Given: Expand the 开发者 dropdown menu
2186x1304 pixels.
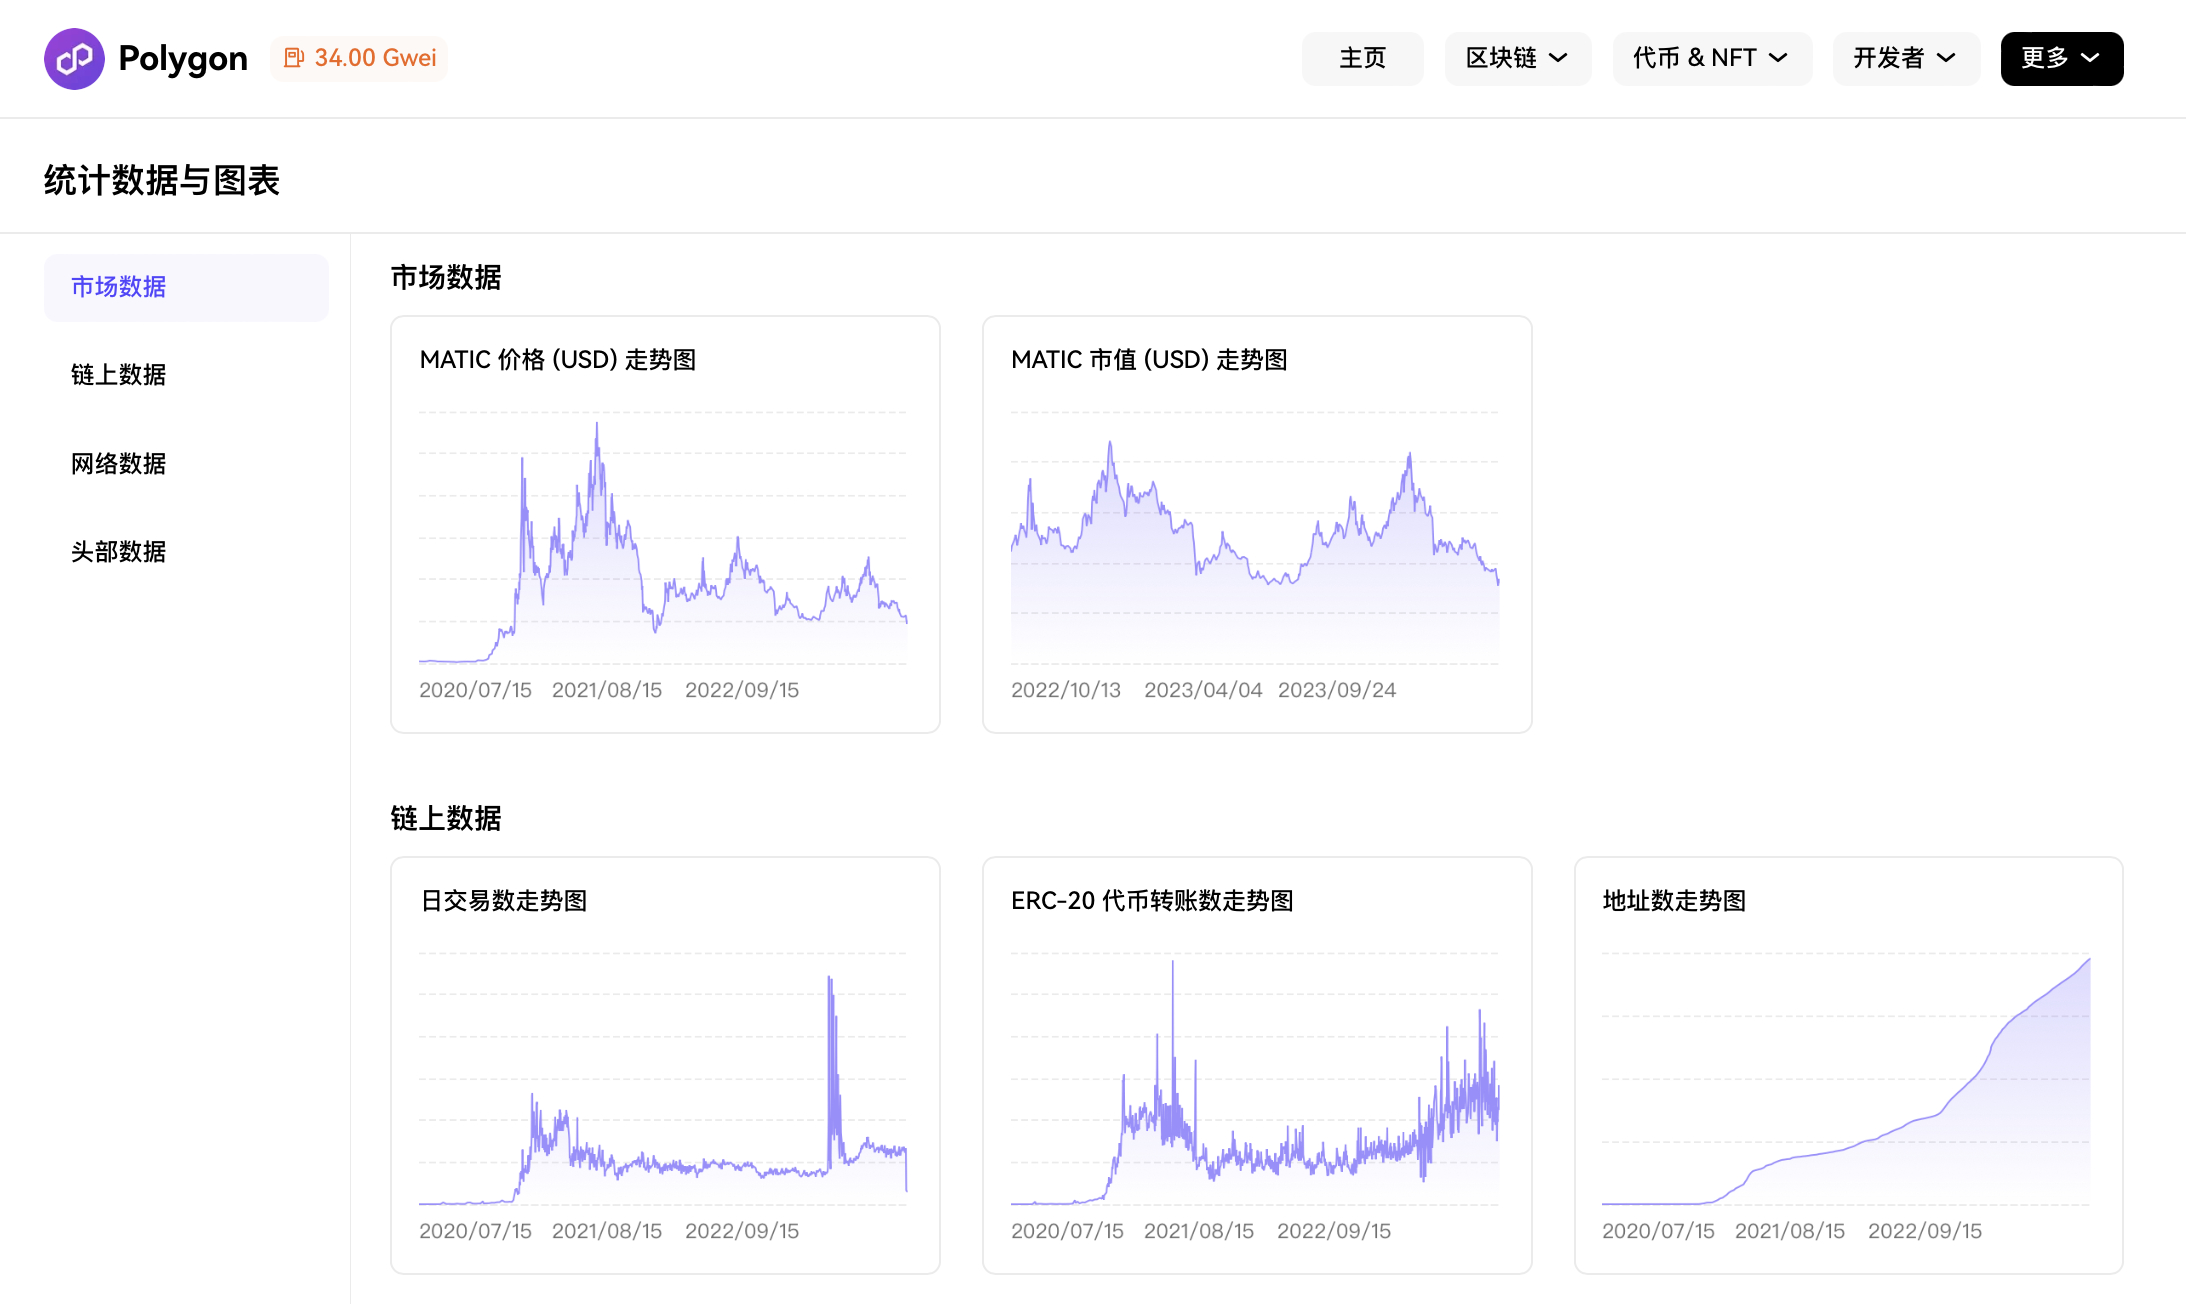Looking at the screenshot, I should tap(1905, 59).
